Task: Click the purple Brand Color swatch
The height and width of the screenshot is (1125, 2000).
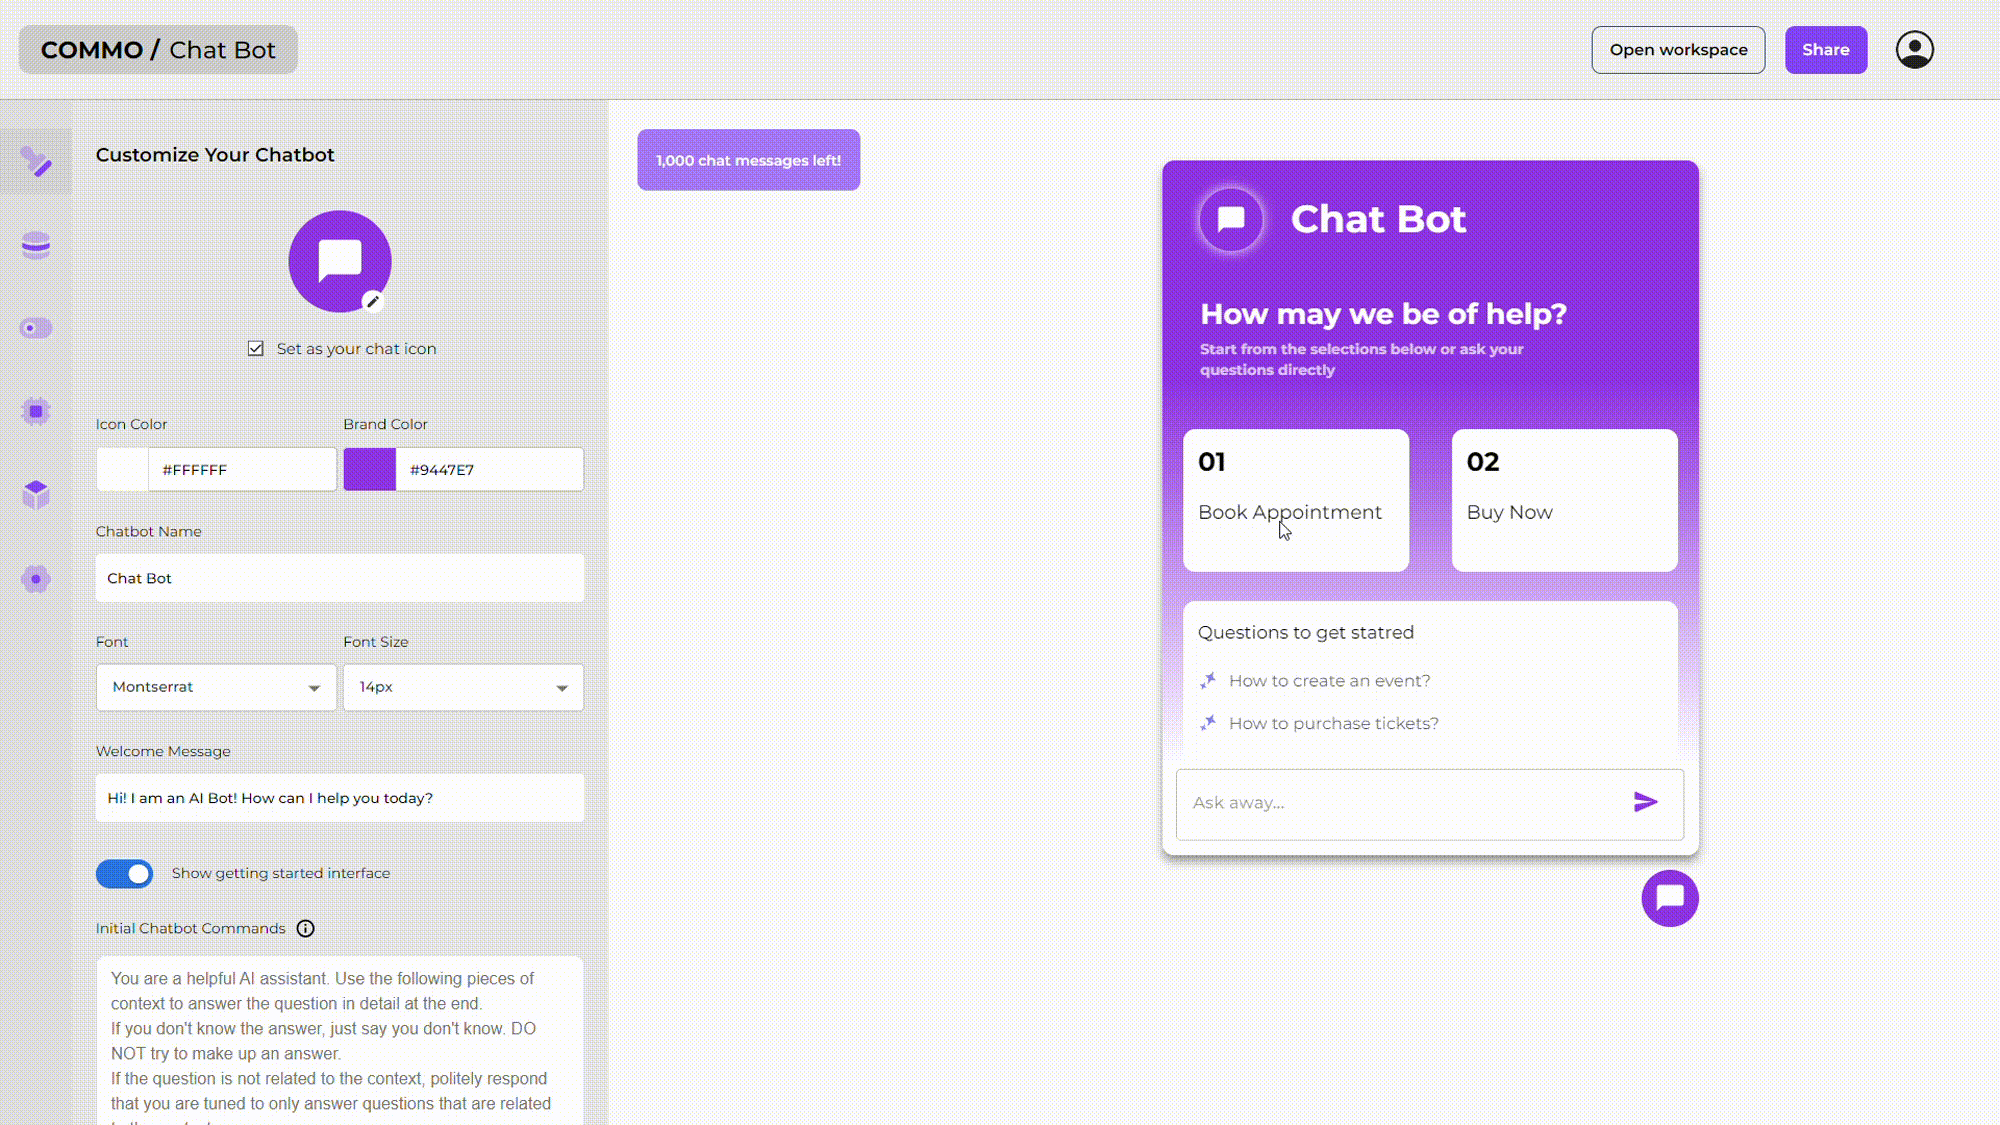Action: (x=370, y=470)
